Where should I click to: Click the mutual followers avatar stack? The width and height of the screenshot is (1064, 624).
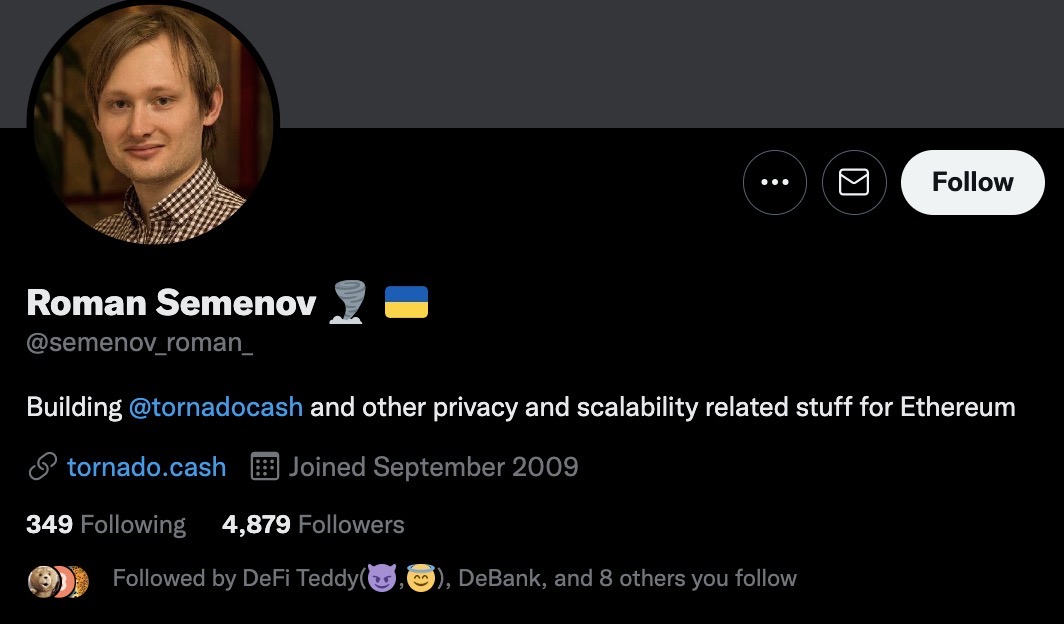coord(58,580)
